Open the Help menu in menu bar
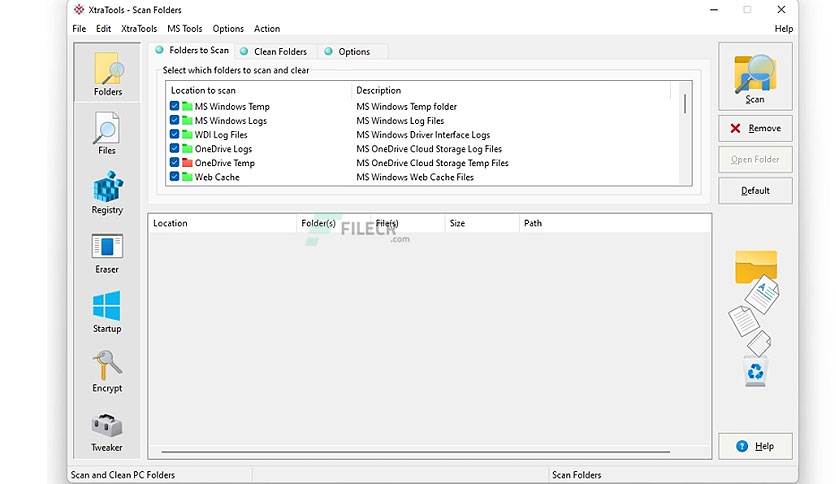 [x=783, y=29]
